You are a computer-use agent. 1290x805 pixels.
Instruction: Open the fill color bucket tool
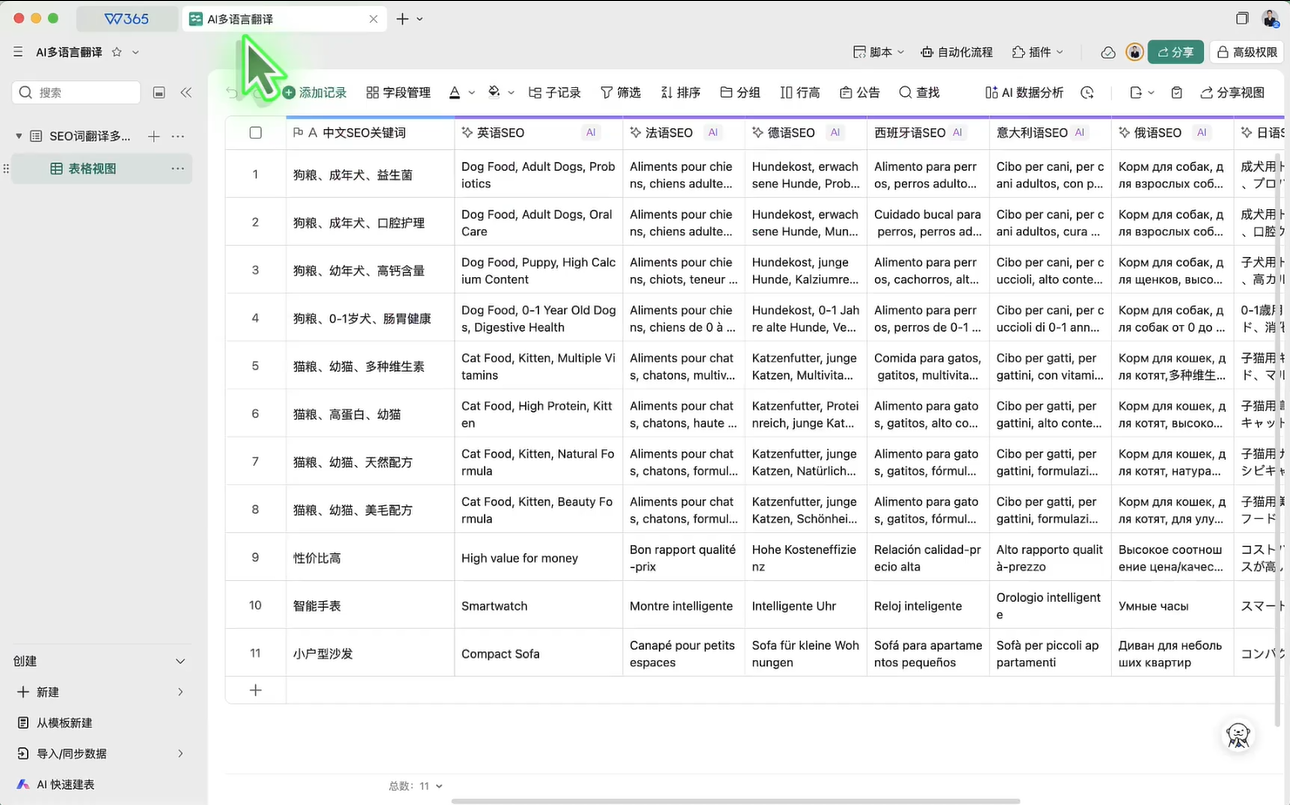click(x=494, y=92)
